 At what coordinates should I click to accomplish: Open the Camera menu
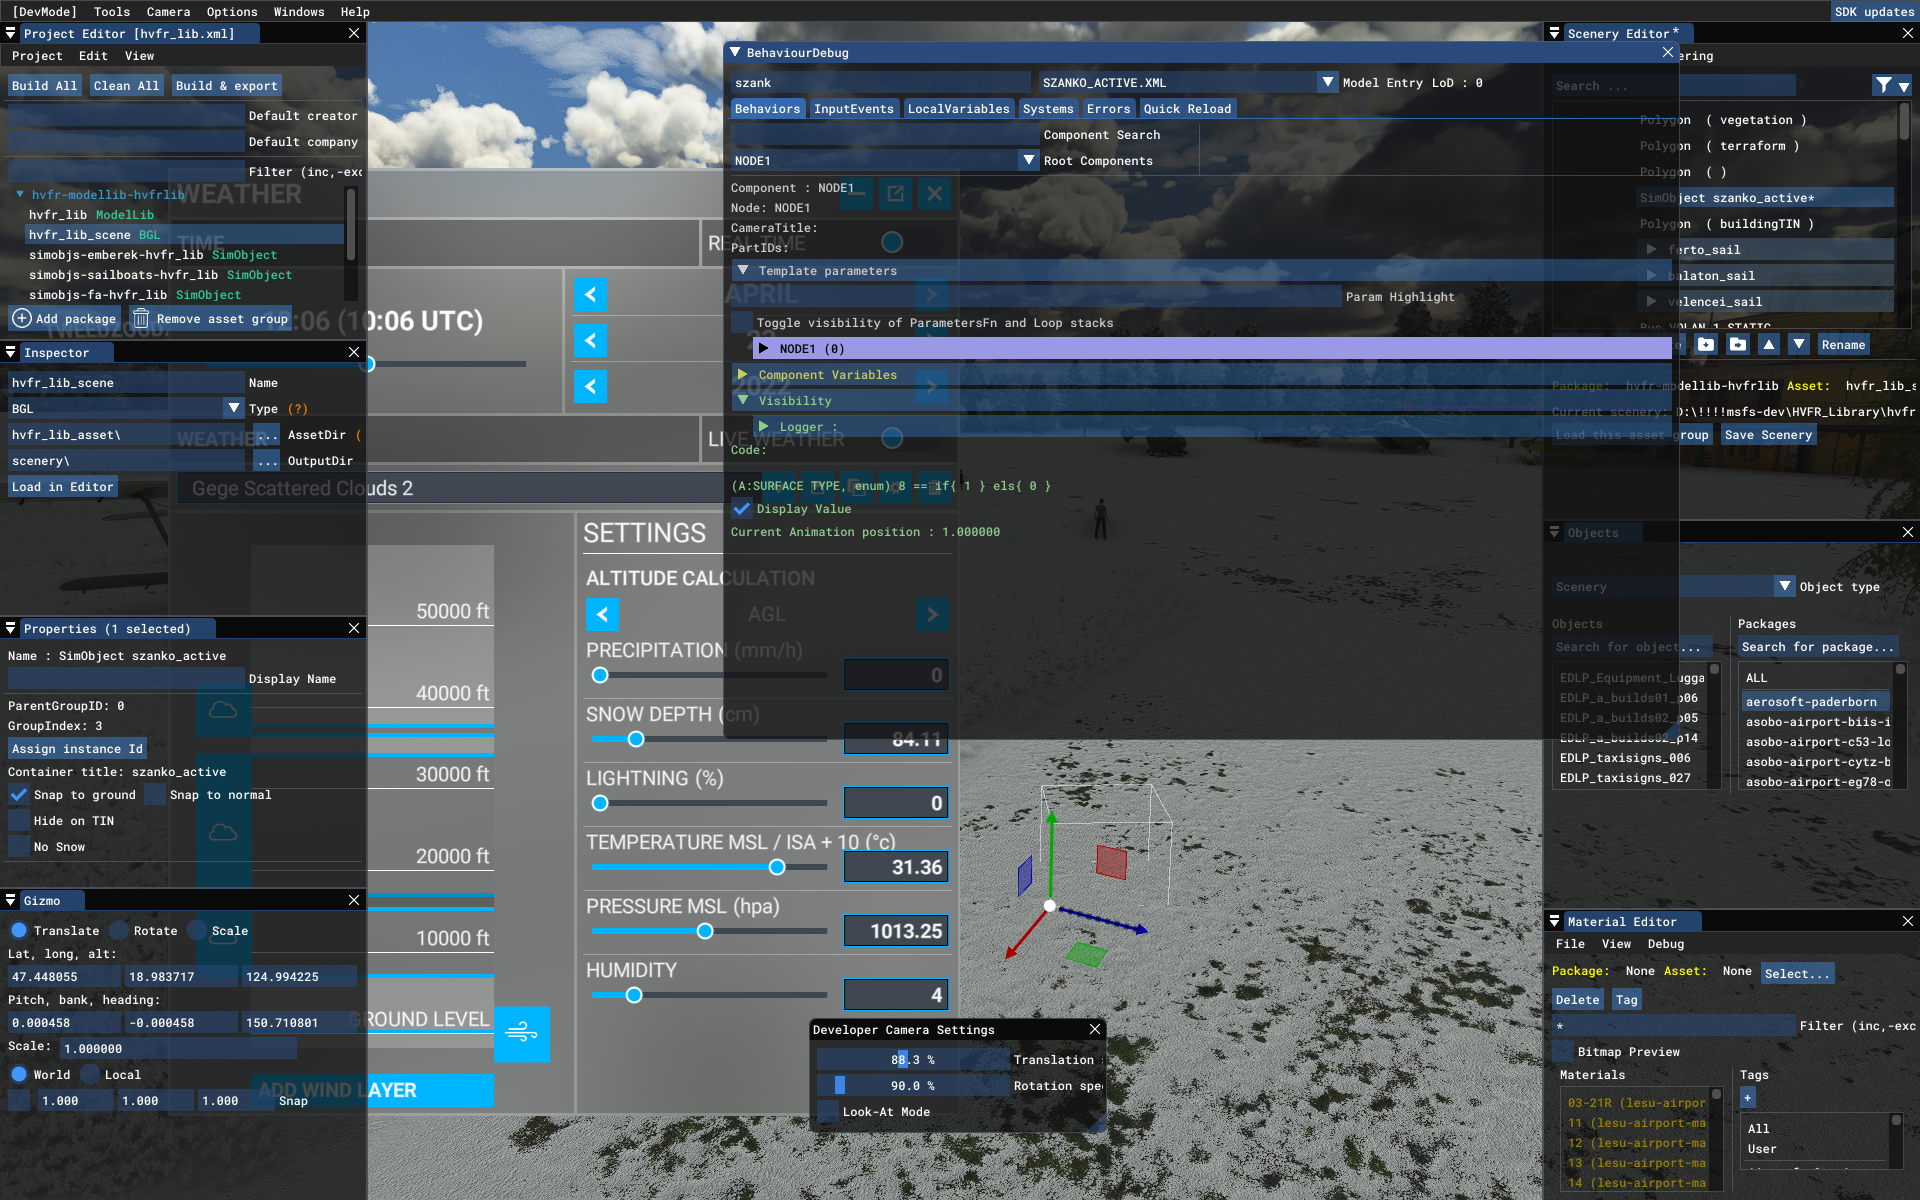(168, 12)
